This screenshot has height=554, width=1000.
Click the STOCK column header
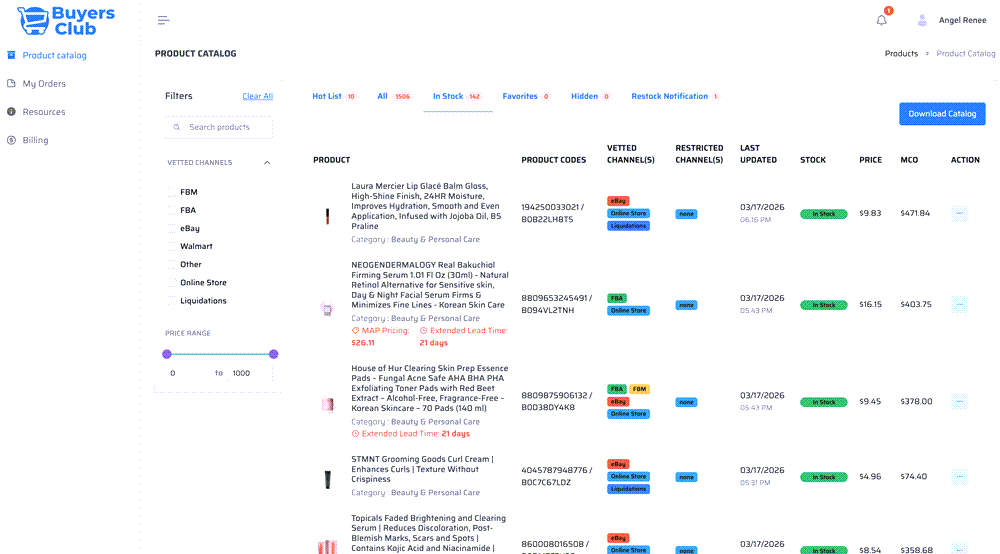coord(812,160)
